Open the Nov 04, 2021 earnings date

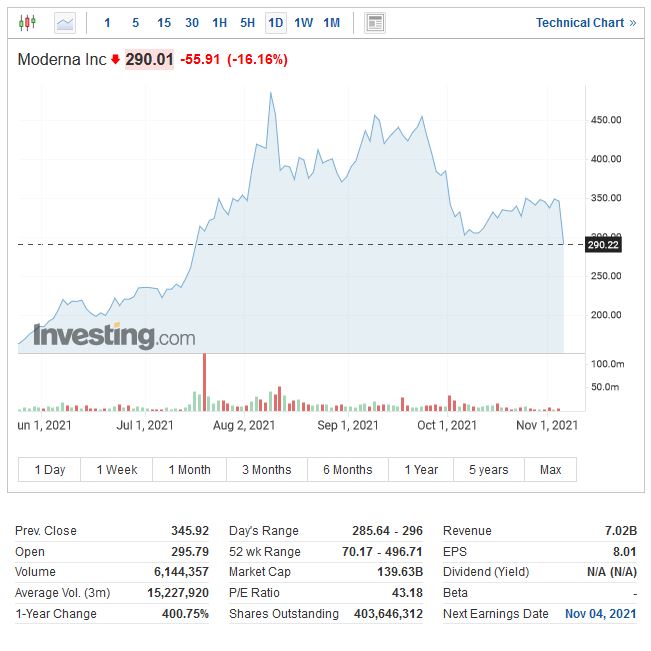[x=600, y=613]
